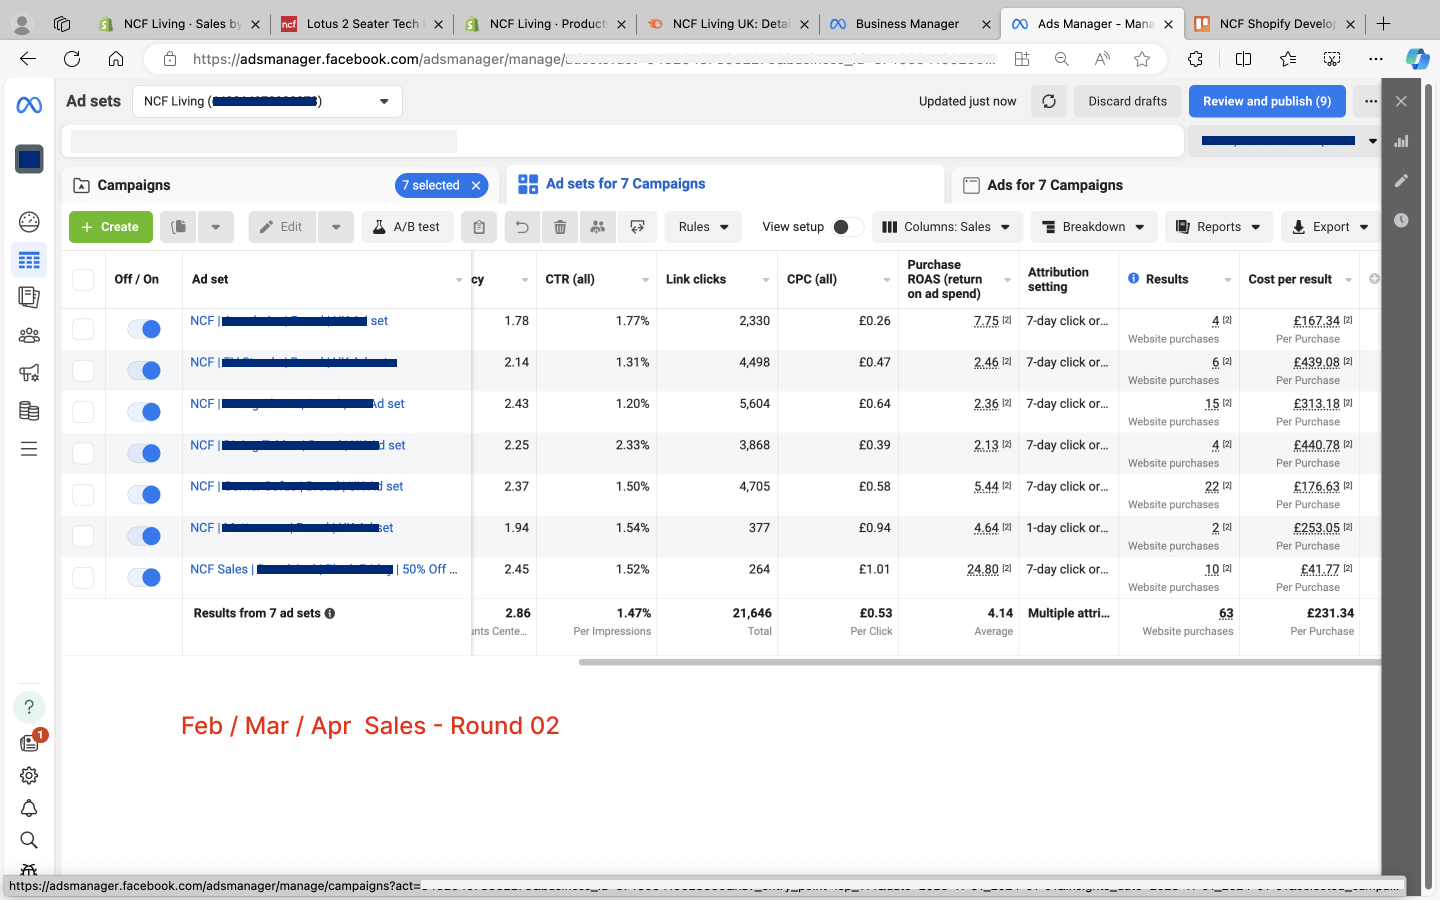Click Search magnifier icon in sidebar
Screen dimensions: 1440x900
click(29, 840)
